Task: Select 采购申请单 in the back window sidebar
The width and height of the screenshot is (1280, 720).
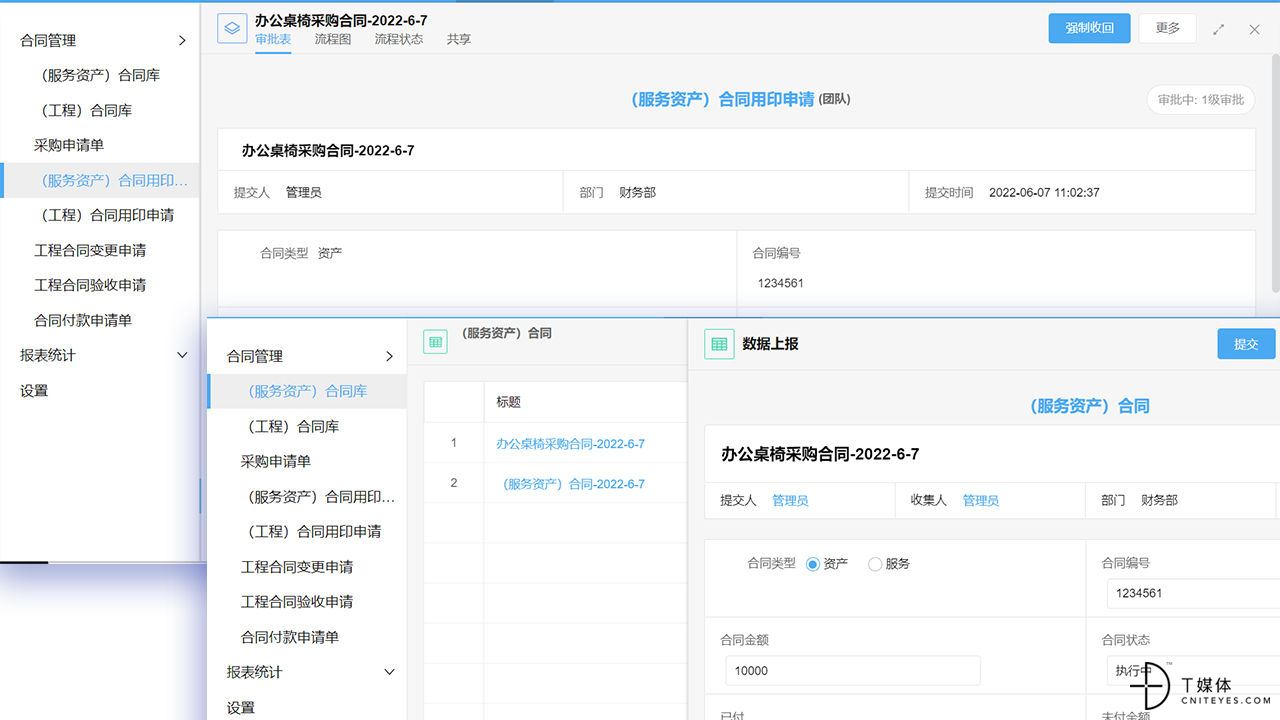Action: 100,145
